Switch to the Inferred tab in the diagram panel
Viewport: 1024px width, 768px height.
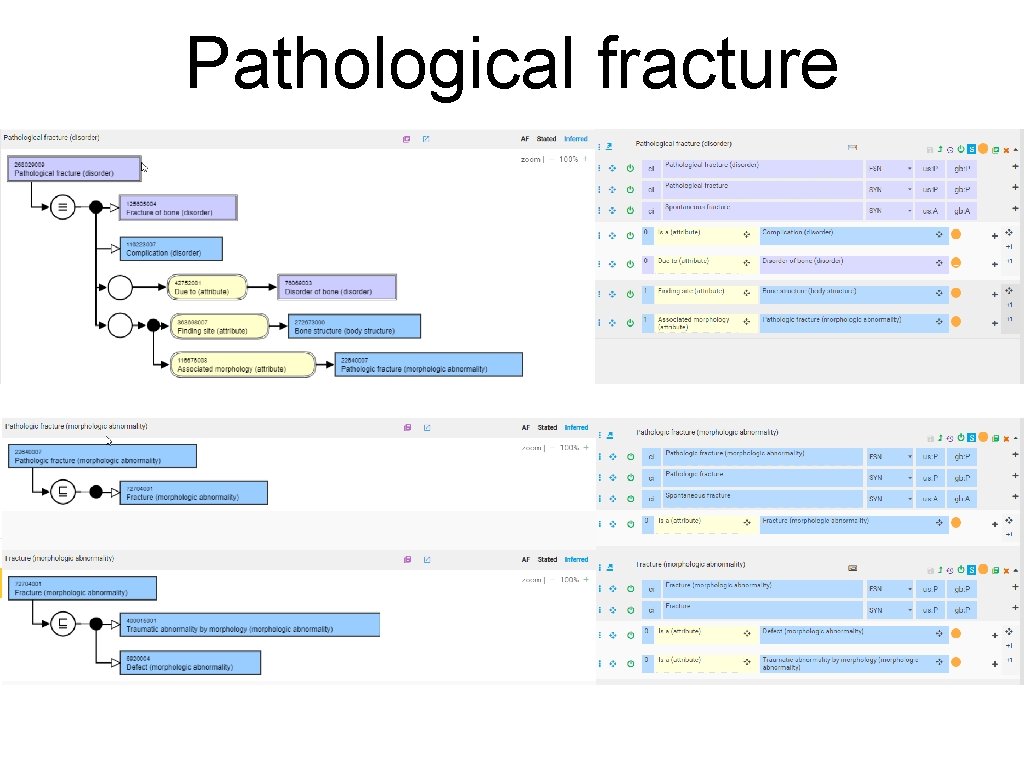(x=575, y=138)
